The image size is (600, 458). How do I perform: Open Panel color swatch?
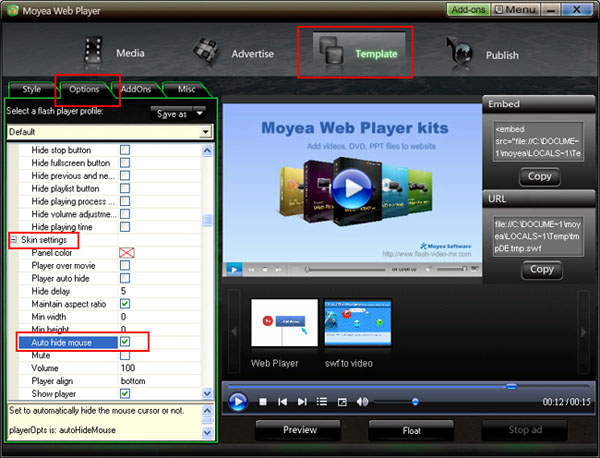pos(127,253)
